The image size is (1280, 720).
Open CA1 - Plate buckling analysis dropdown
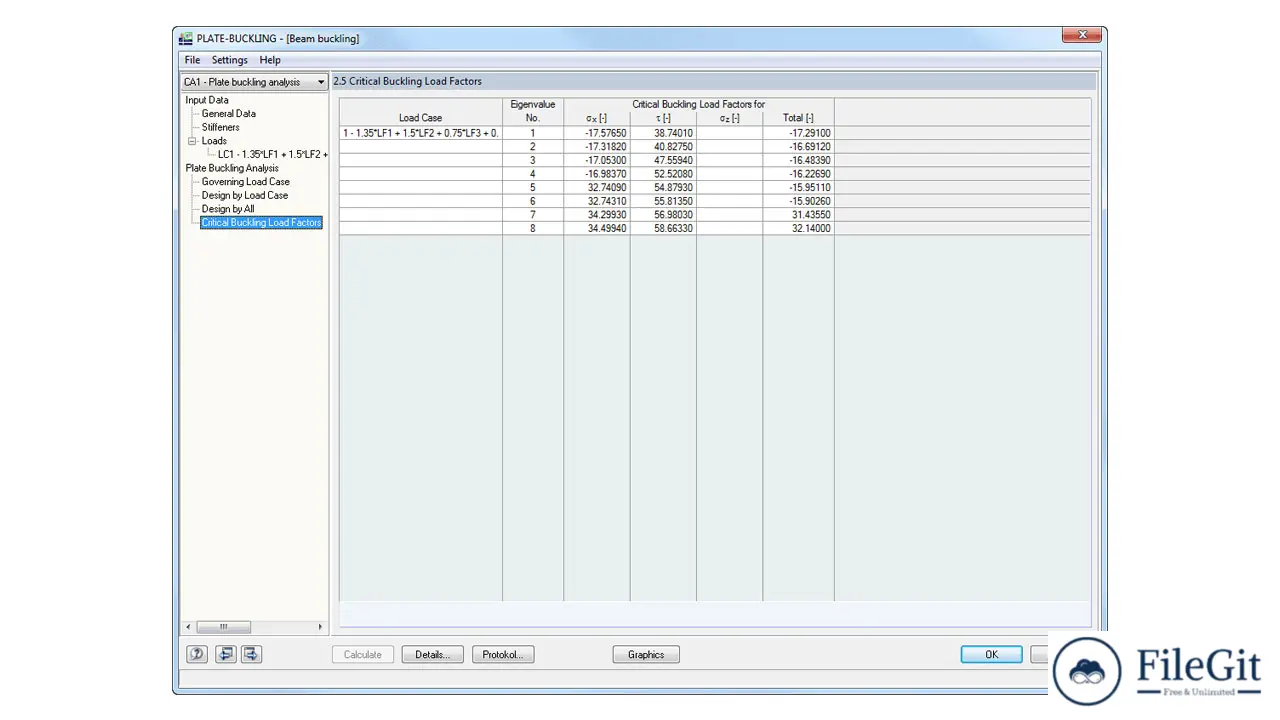pos(254,82)
